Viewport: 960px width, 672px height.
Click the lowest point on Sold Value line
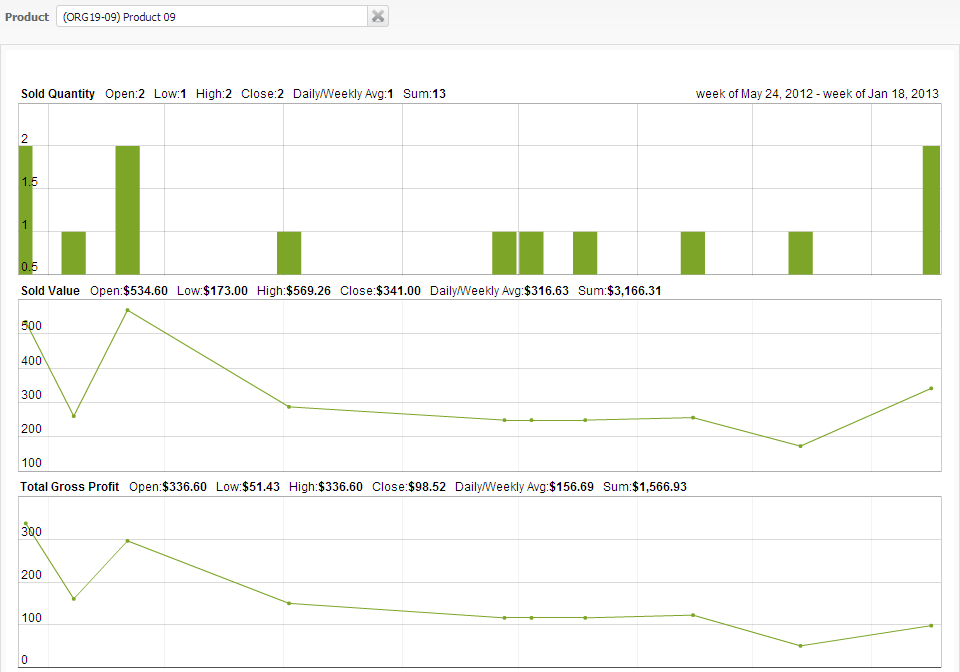coord(800,446)
